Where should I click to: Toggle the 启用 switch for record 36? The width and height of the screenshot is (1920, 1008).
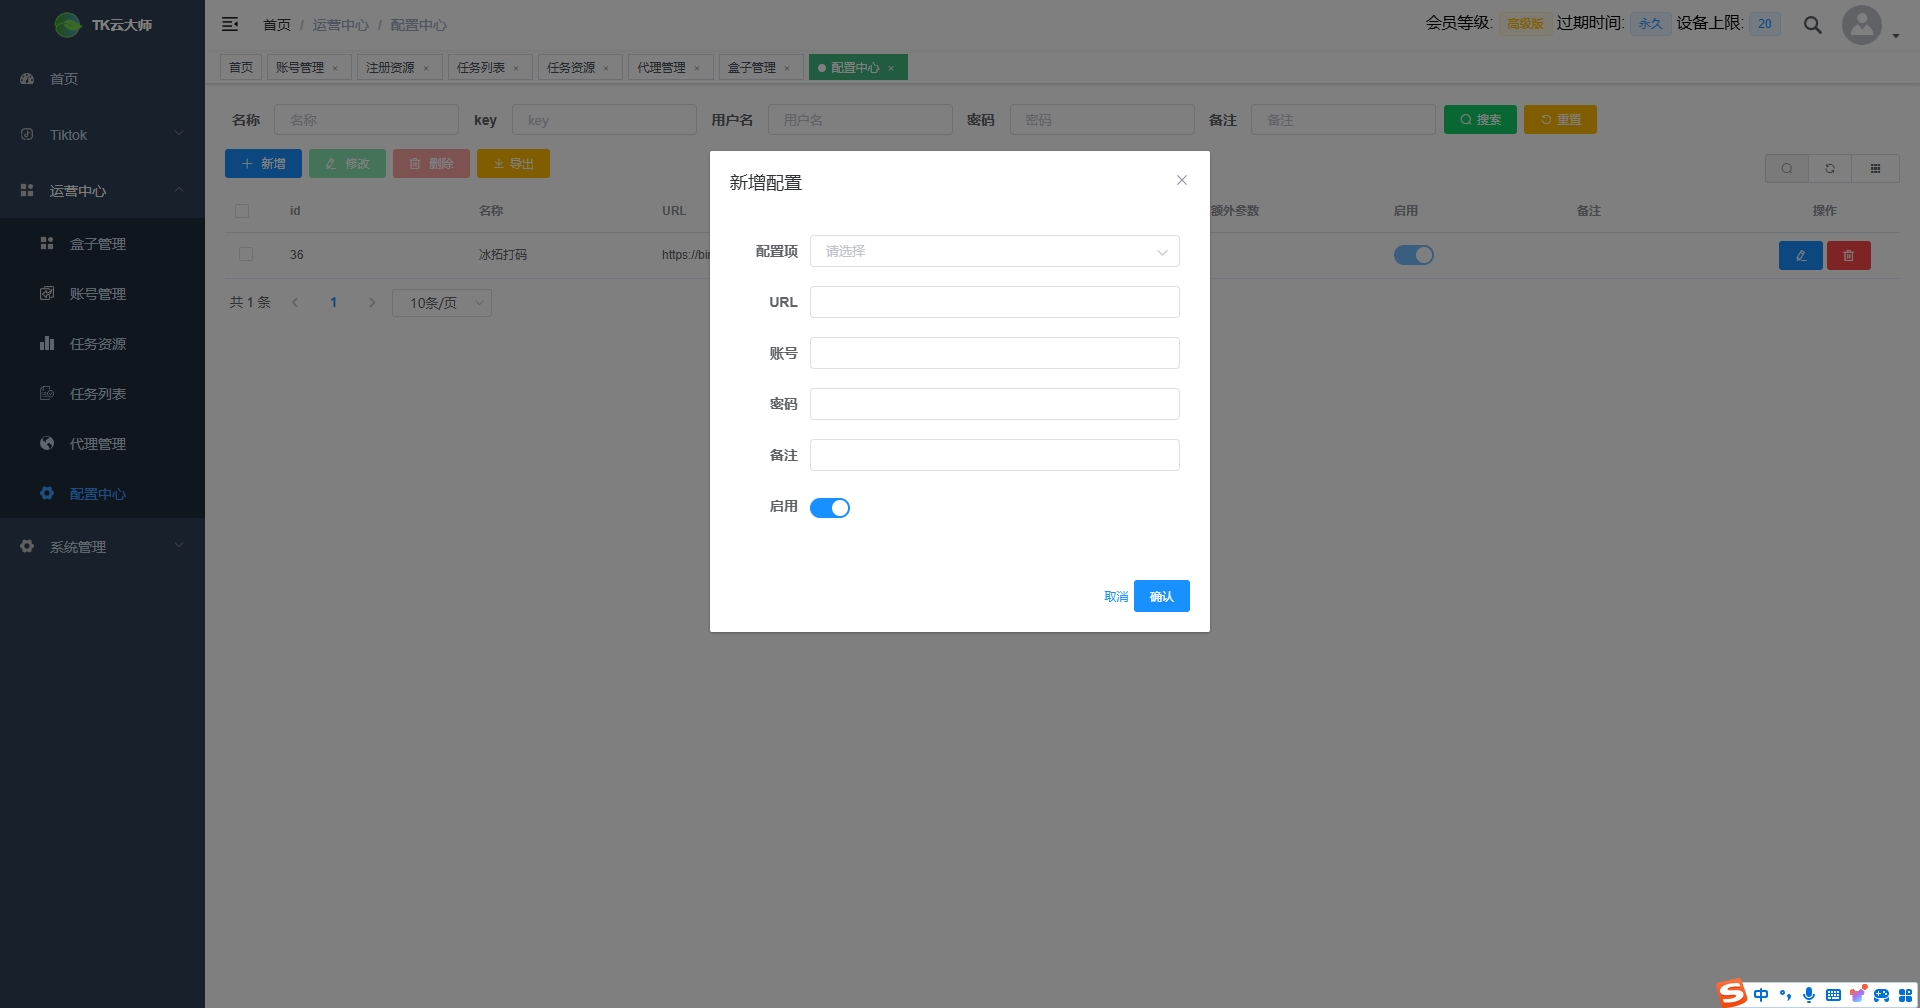1413,254
